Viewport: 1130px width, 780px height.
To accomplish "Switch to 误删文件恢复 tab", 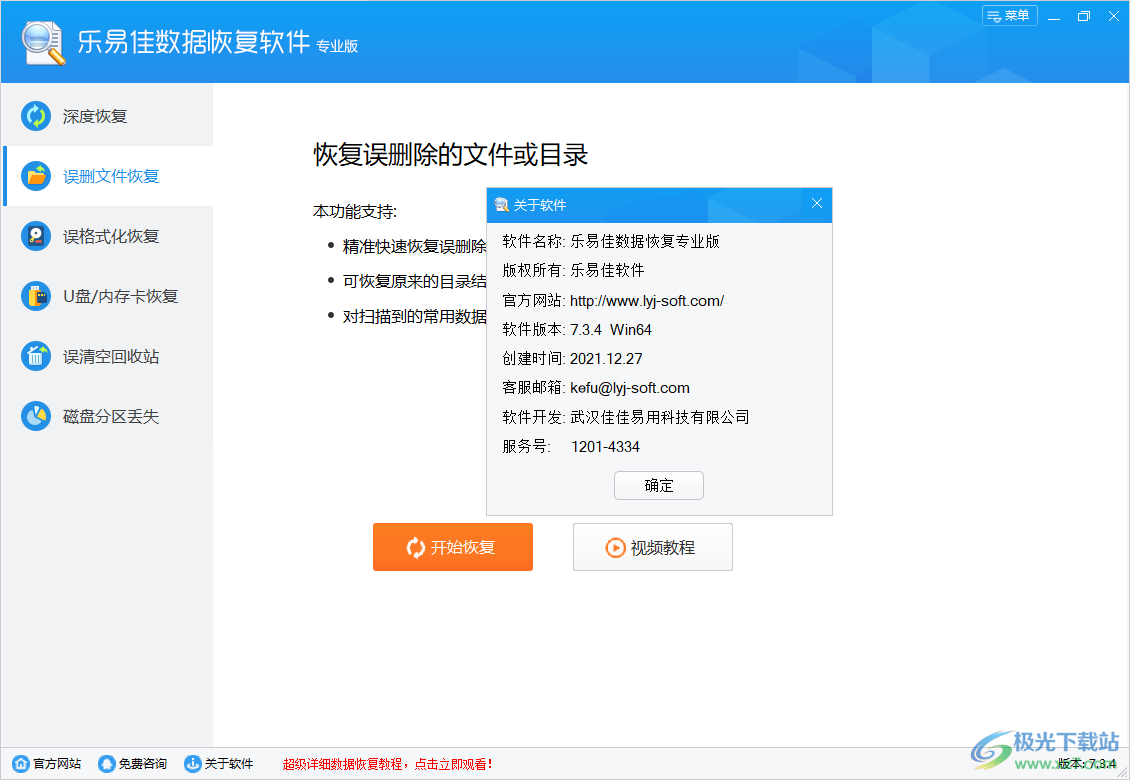I will pyautogui.click(x=108, y=176).
